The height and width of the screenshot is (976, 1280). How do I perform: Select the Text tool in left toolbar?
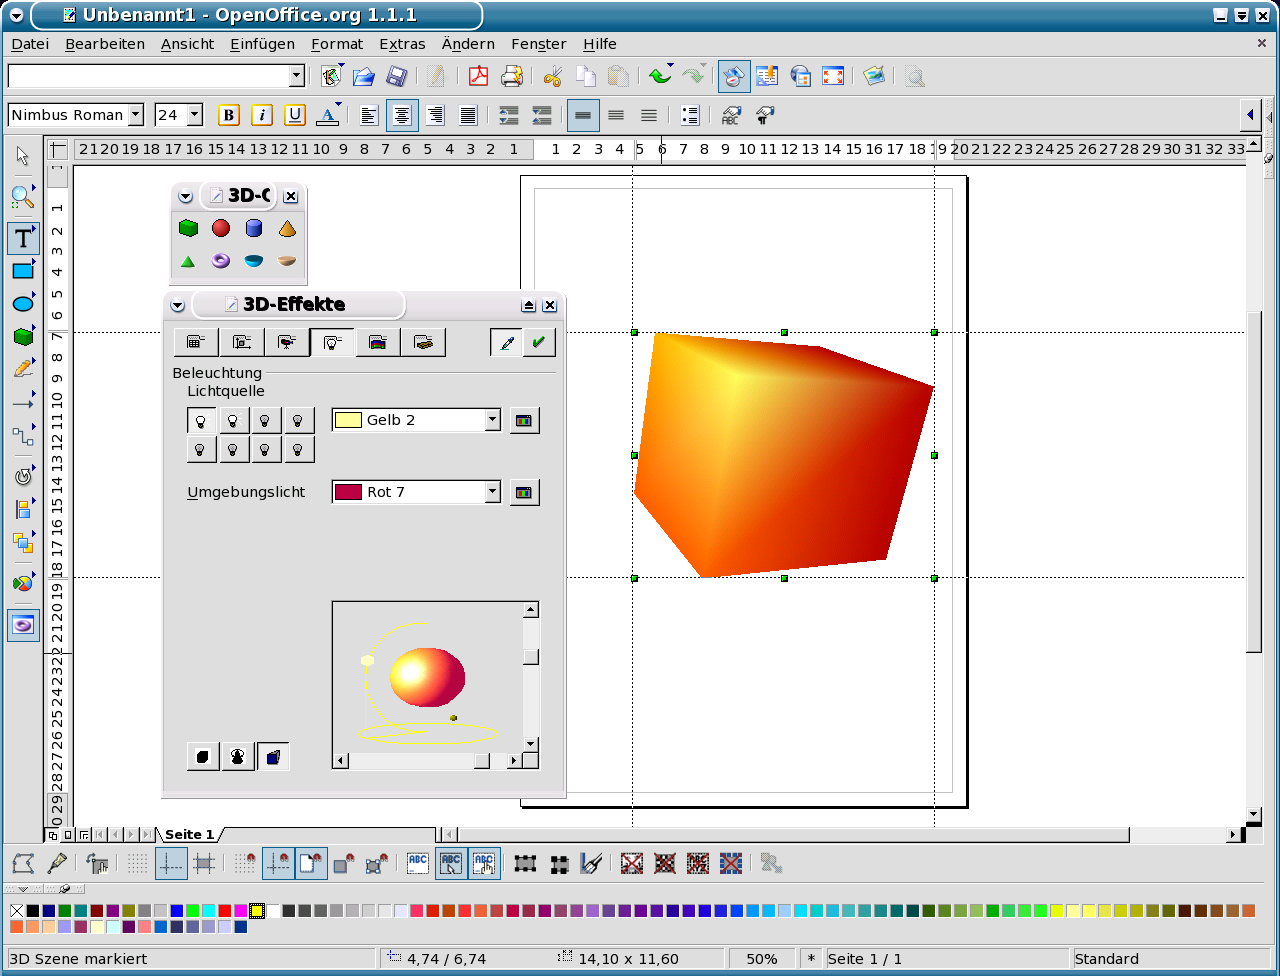click(23, 238)
